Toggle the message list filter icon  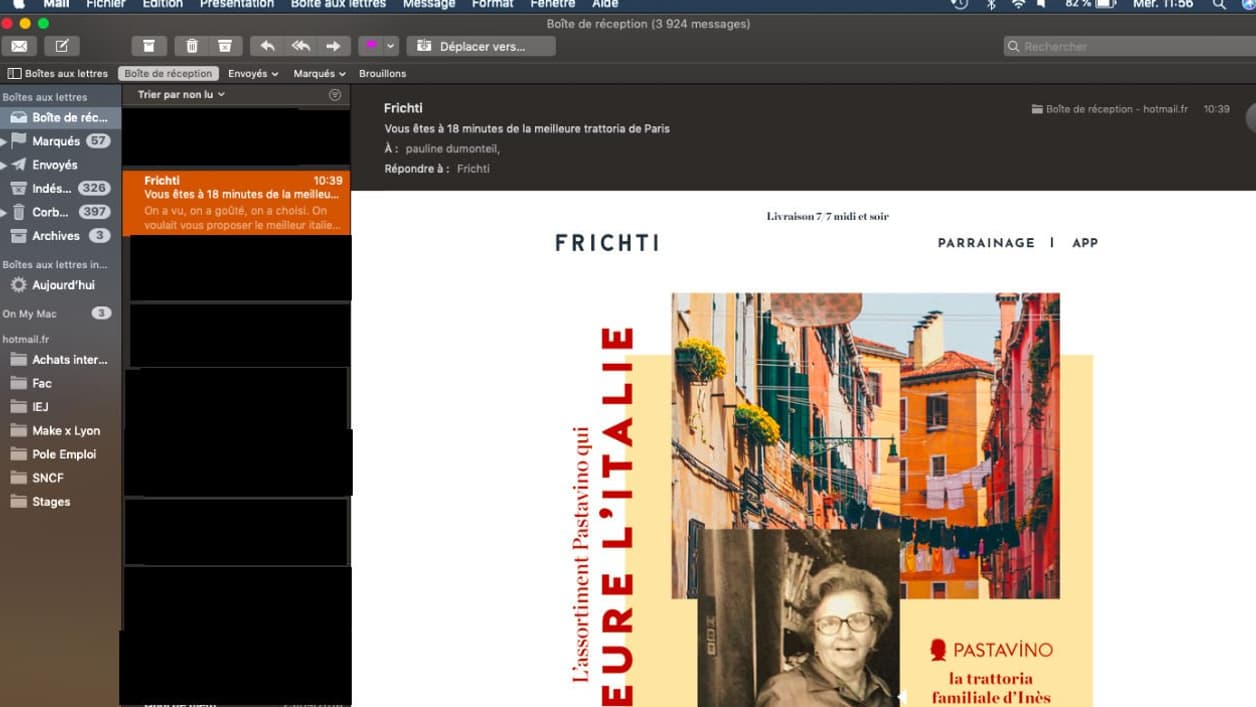point(335,95)
